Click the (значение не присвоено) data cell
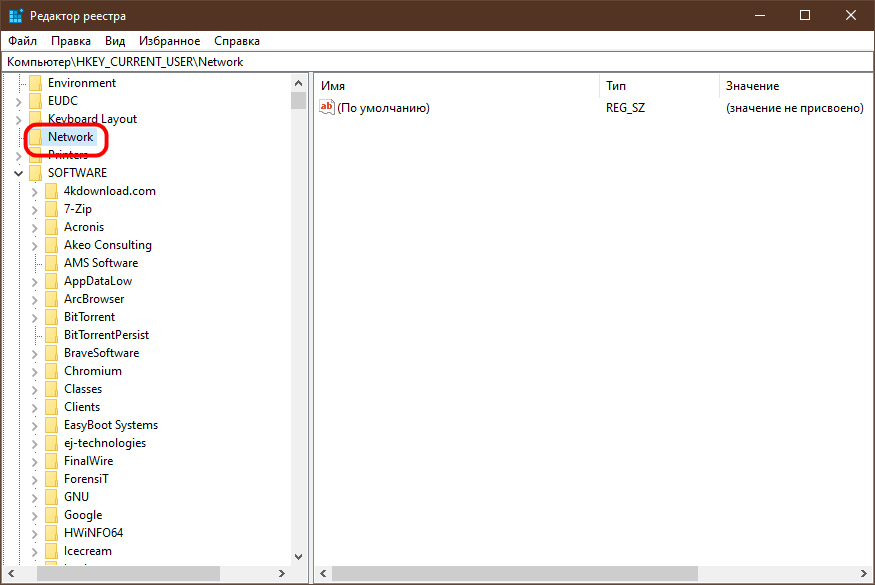 pos(795,108)
